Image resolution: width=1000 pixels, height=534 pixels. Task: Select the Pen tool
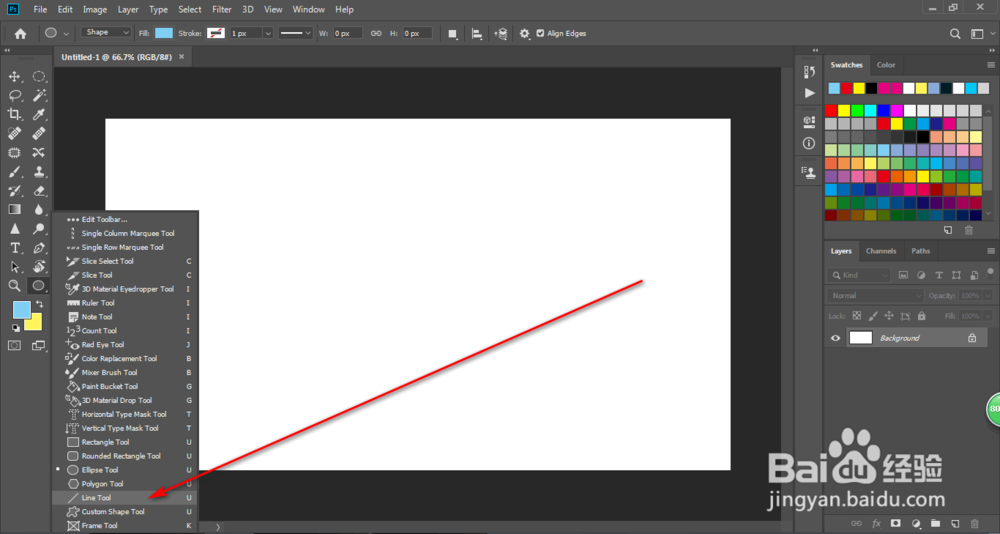coord(39,248)
